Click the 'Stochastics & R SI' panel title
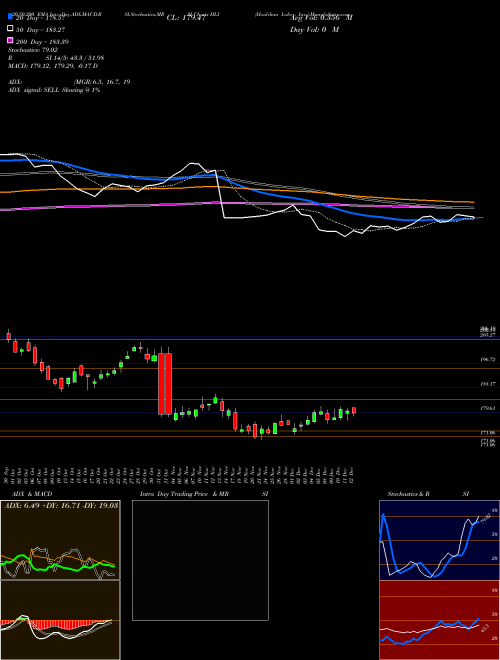Image resolution: width=500 pixels, height=660 pixels. [x=428, y=494]
